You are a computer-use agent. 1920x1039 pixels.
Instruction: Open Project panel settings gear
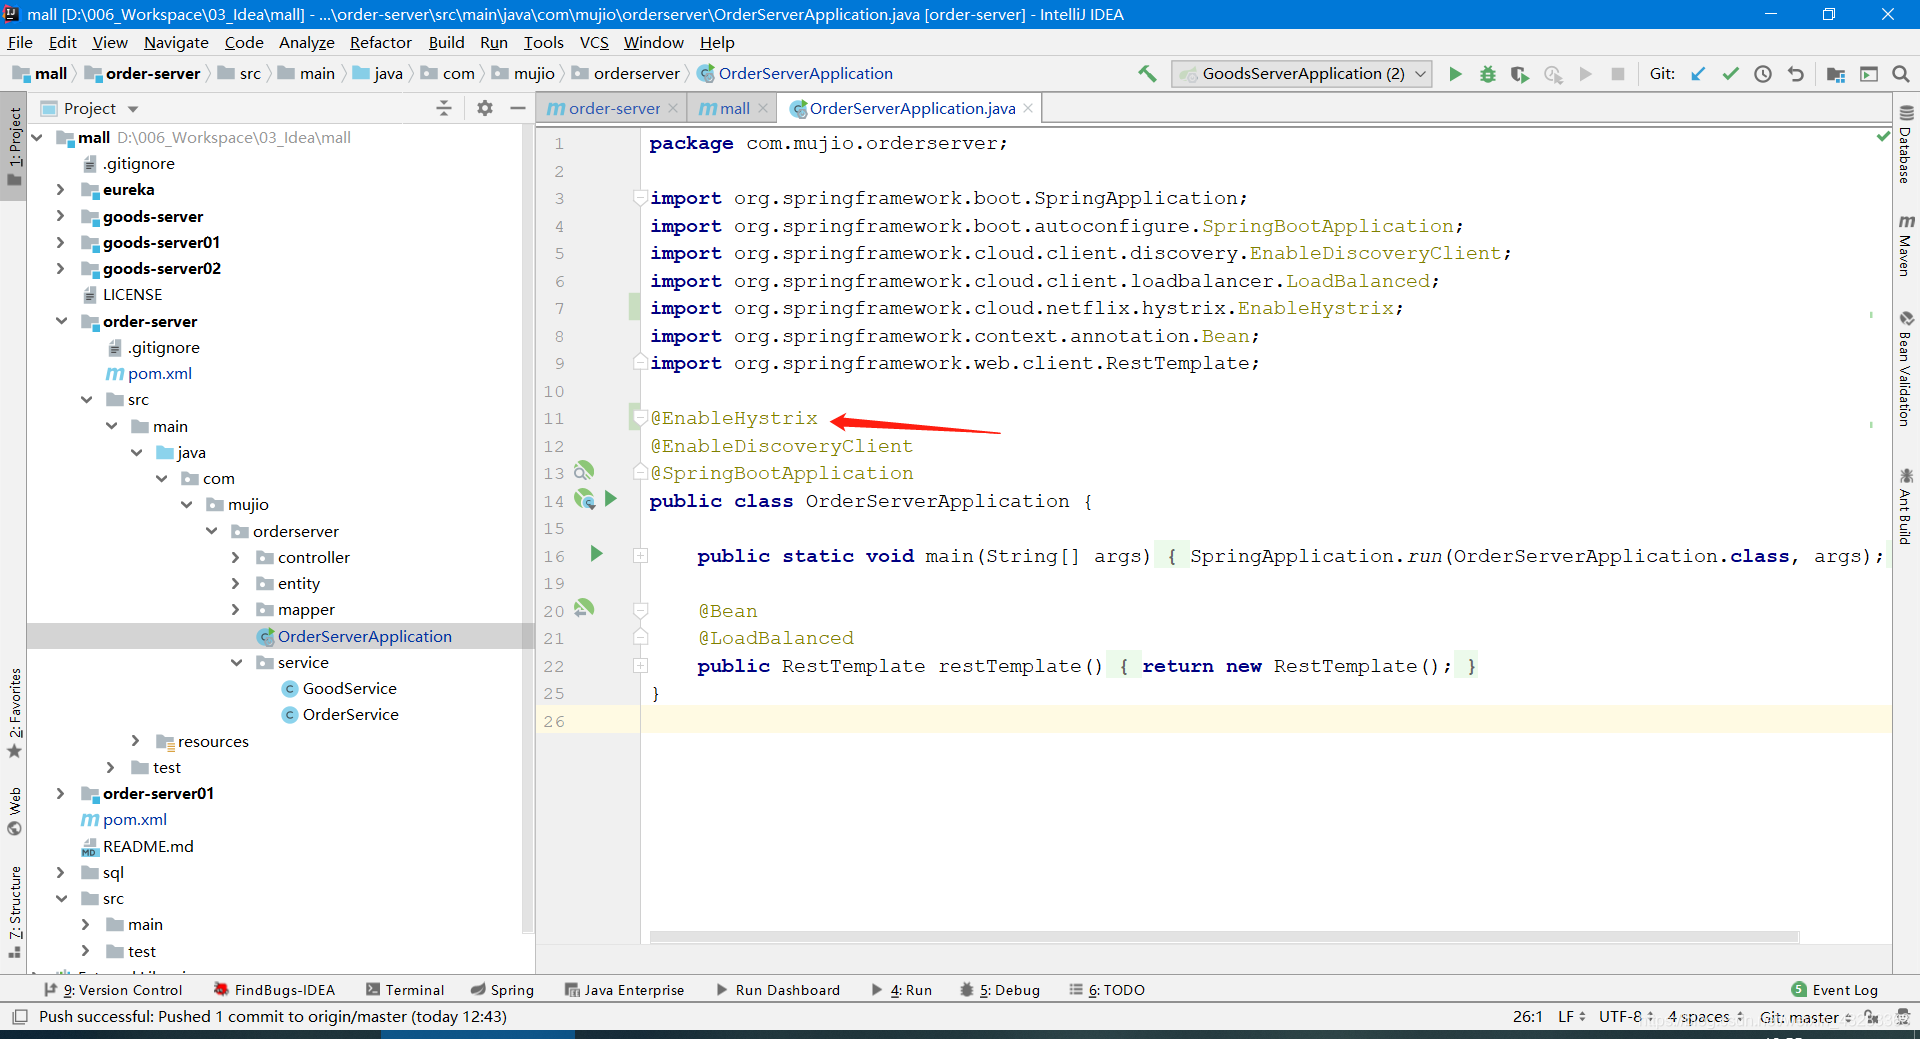pyautogui.click(x=485, y=108)
